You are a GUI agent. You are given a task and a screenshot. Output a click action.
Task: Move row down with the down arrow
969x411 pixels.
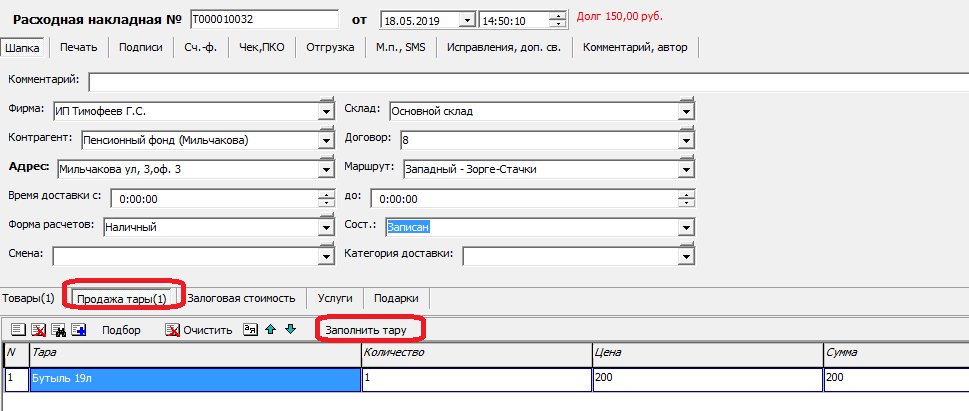click(290, 329)
